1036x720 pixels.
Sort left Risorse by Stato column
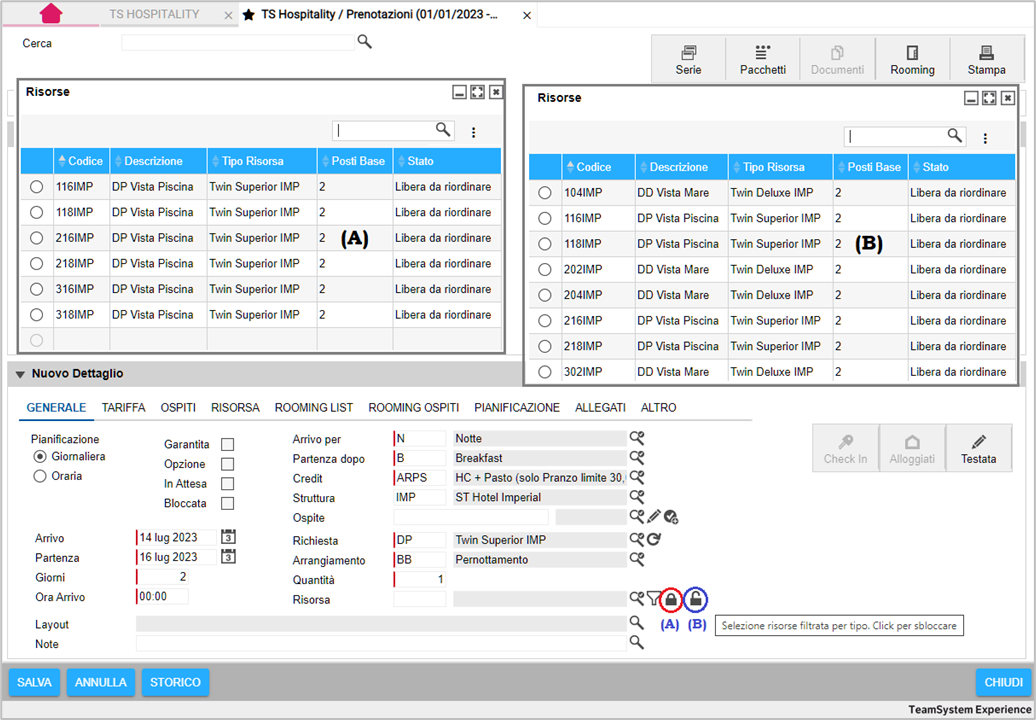(447, 161)
